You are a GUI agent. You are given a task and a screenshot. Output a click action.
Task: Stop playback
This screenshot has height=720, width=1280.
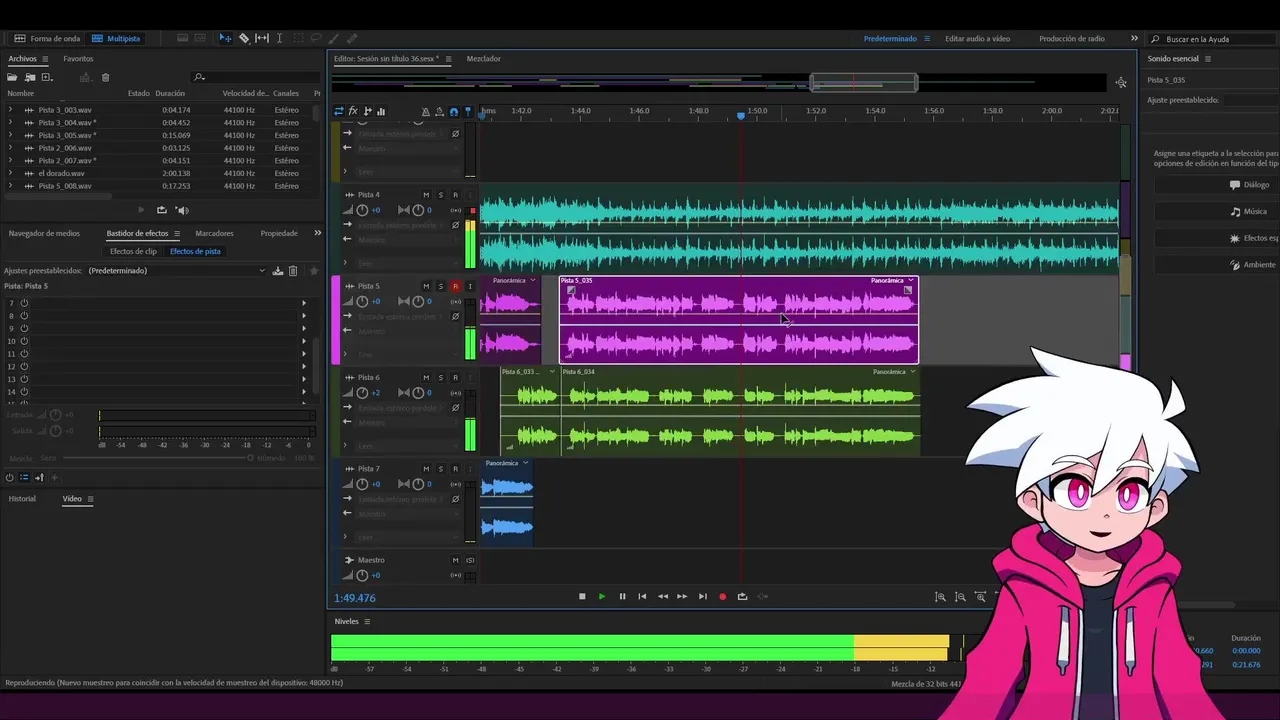pyautogui.click(x=582, y=597)
